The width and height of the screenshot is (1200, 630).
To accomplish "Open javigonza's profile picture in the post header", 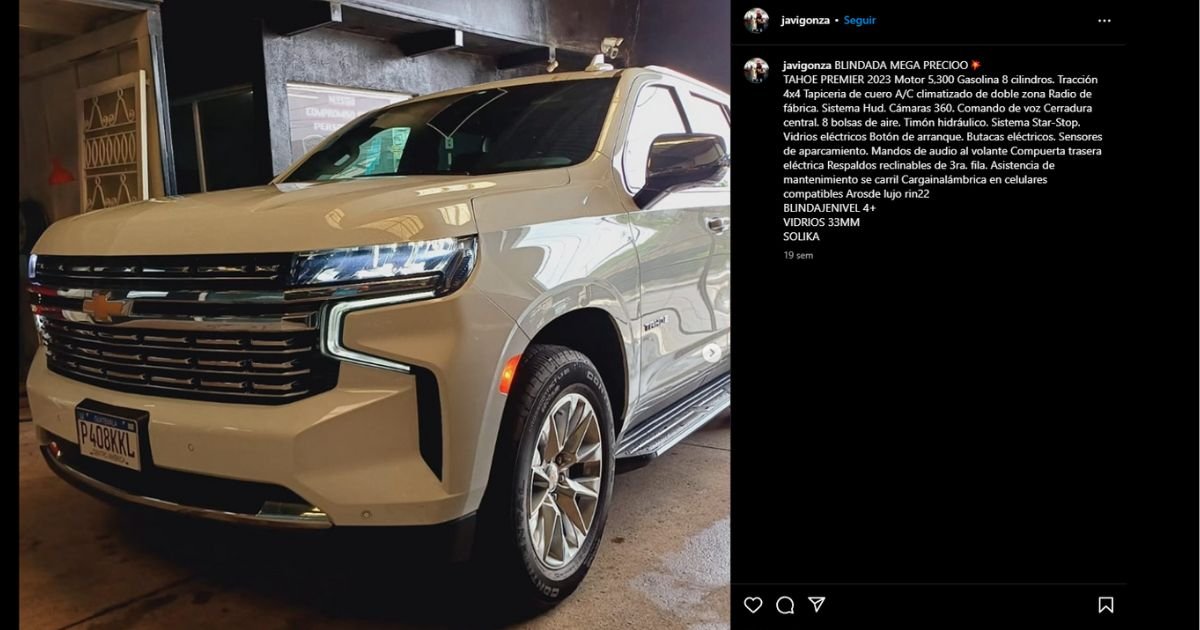I will (756, 20).
